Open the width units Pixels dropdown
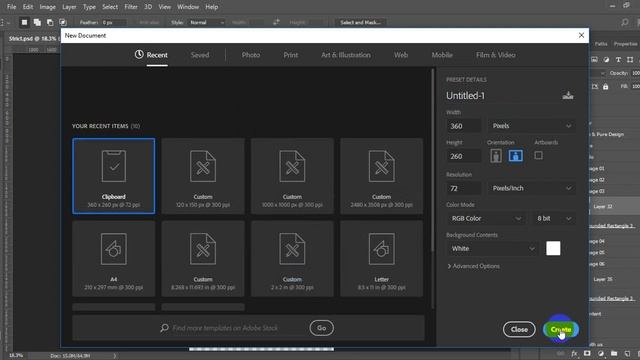Image resolution: width=640 pixels, height=360 pixels. click(531, 126)
